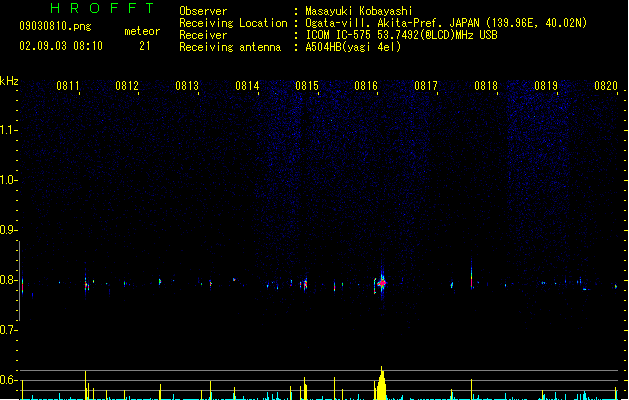
Task: Click the 0820 time marker
Action: pos(606,86)
